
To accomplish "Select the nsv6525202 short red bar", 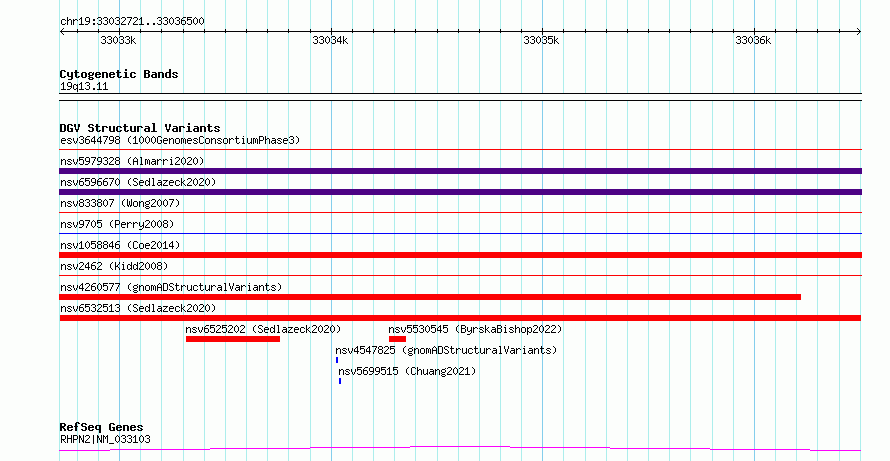I will pyautogui.click(x=233, y=339).
